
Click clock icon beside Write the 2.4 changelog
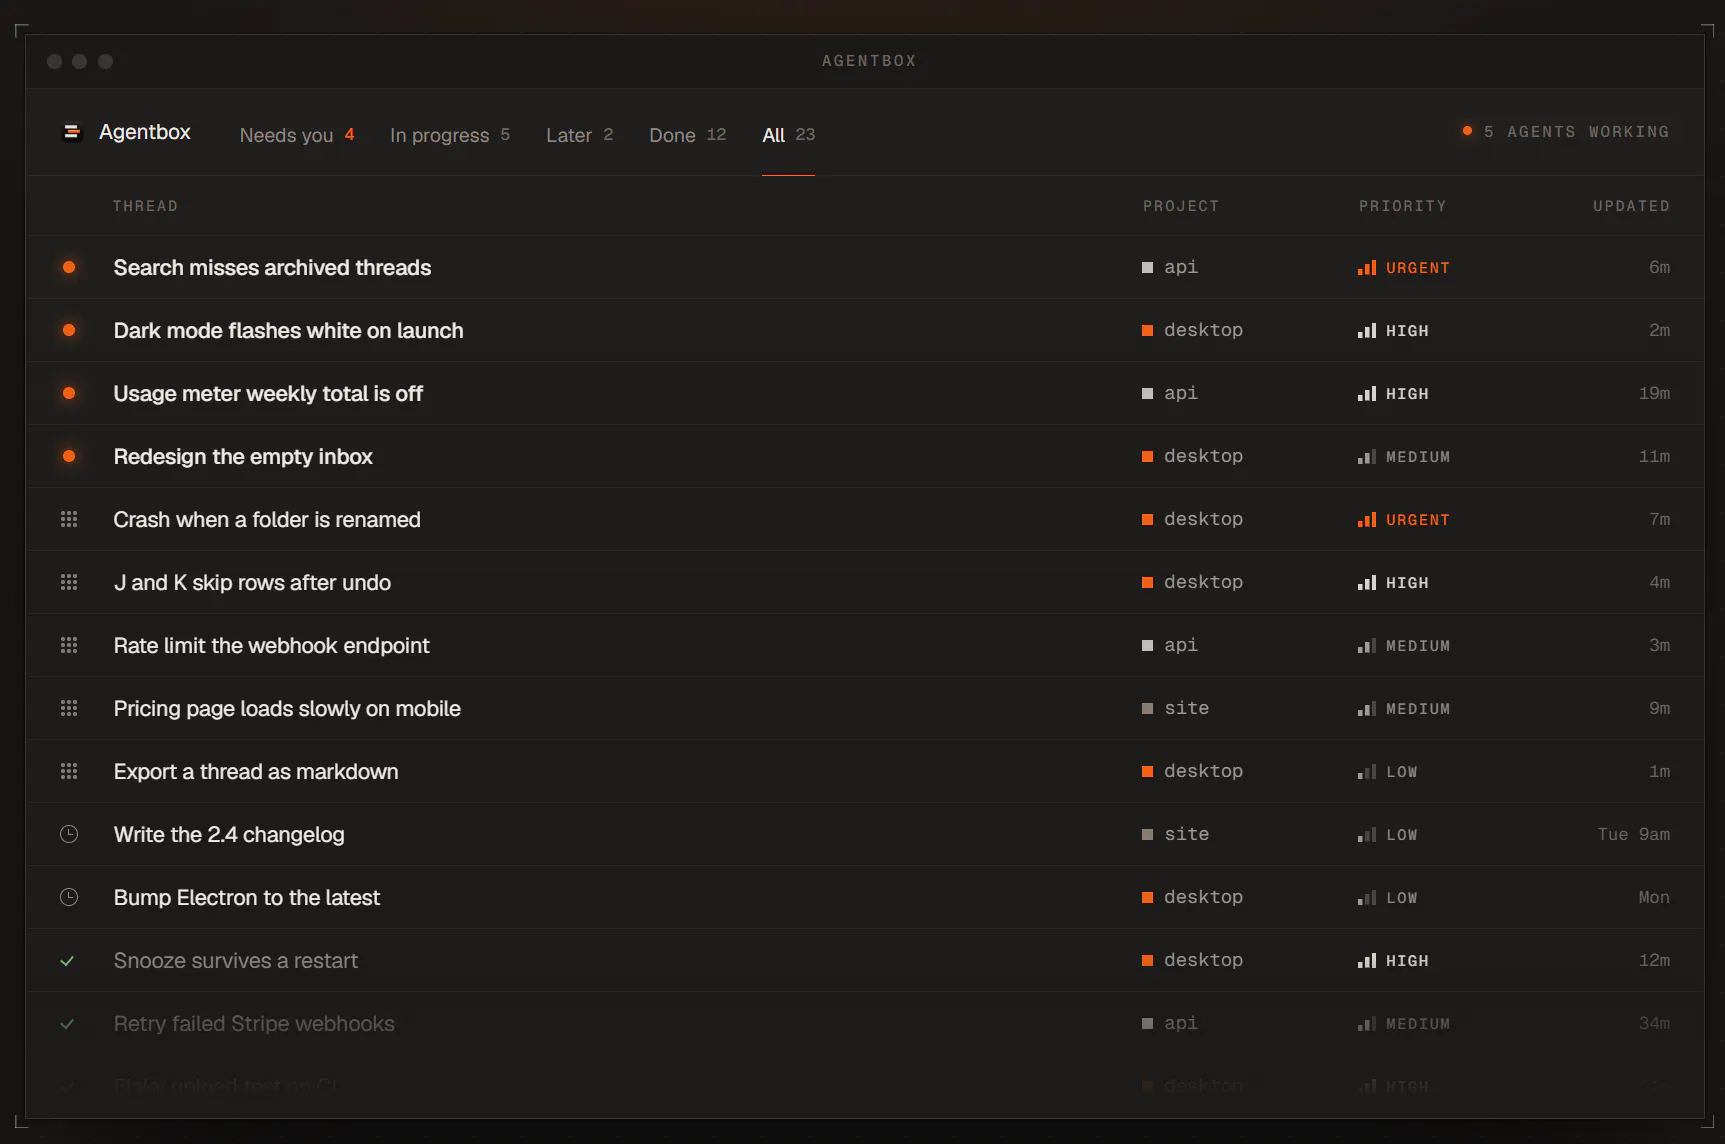[x=69, y=834]
